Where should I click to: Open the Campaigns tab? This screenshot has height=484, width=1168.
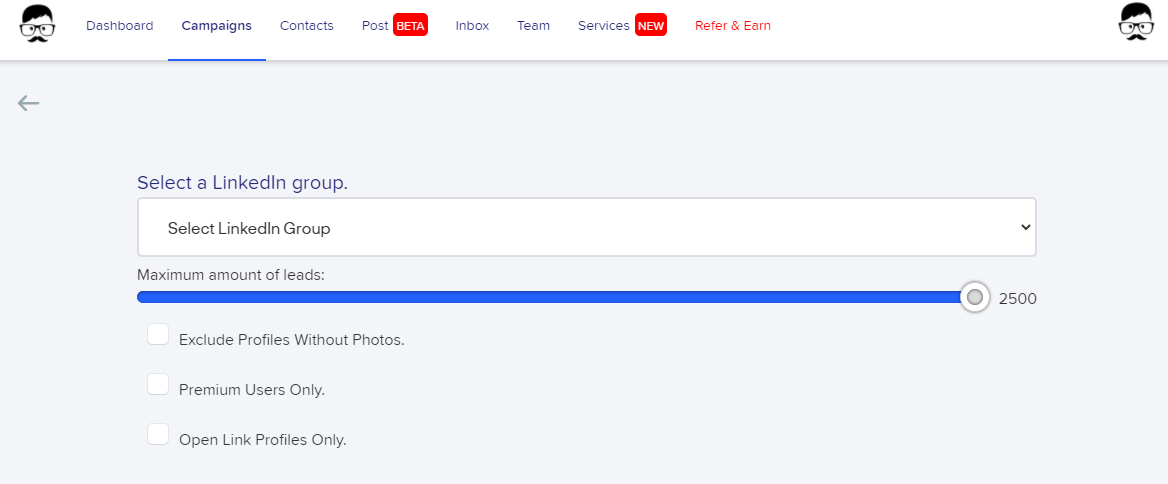[x=217, y=25]
